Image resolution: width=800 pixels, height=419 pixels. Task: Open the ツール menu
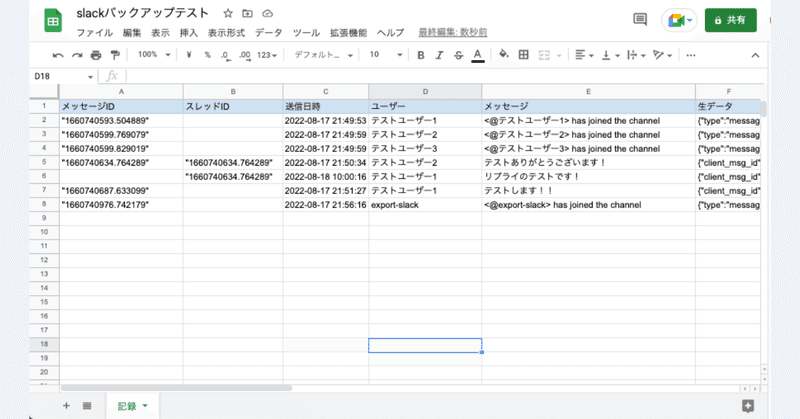tap(306, 33)
